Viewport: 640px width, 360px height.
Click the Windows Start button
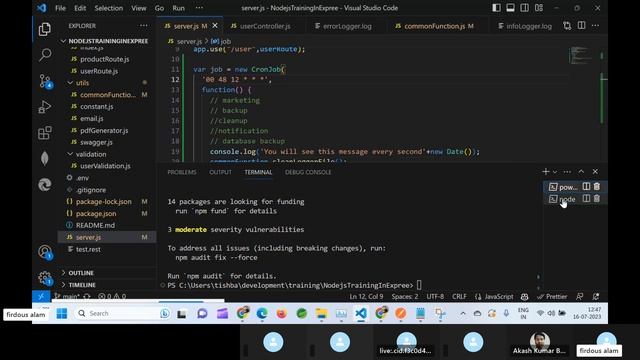tap(62, 313)
